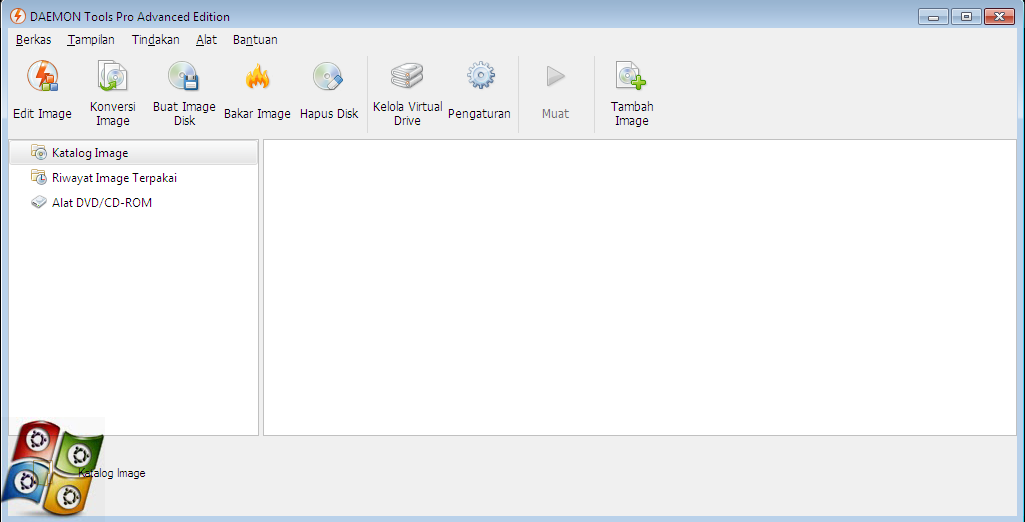Click the Alat DVD/CD-ROM drive icon

[x=39, y=203]
